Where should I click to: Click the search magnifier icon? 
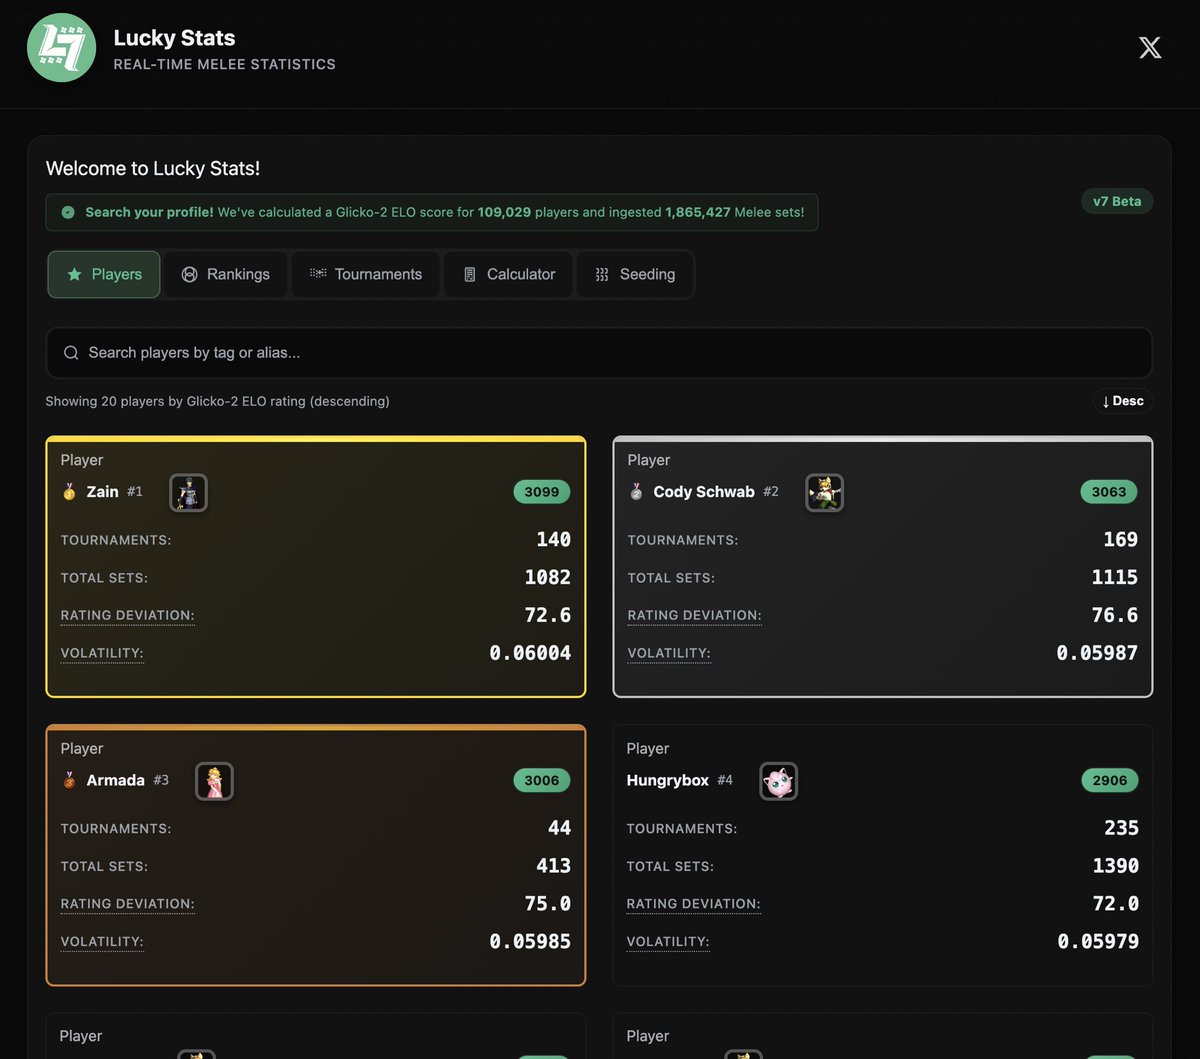71,353
